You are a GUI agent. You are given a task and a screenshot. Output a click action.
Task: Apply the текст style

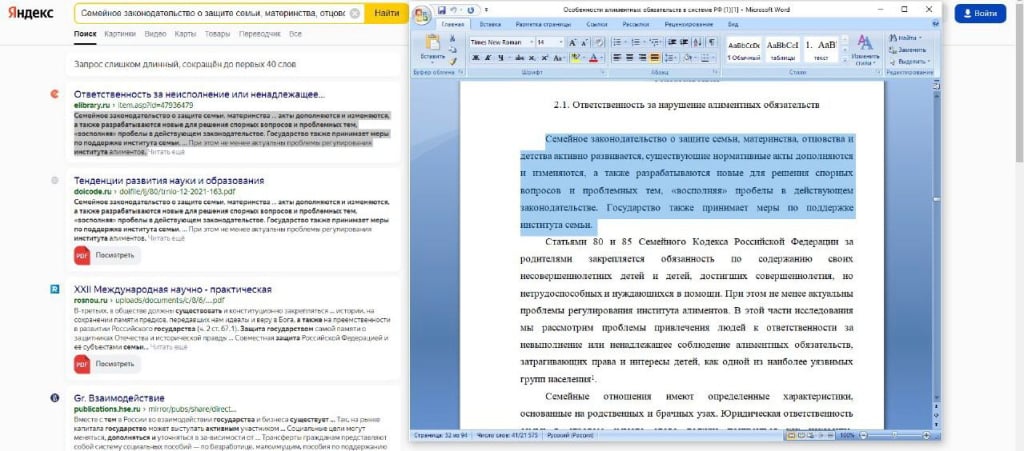[821, 50]
